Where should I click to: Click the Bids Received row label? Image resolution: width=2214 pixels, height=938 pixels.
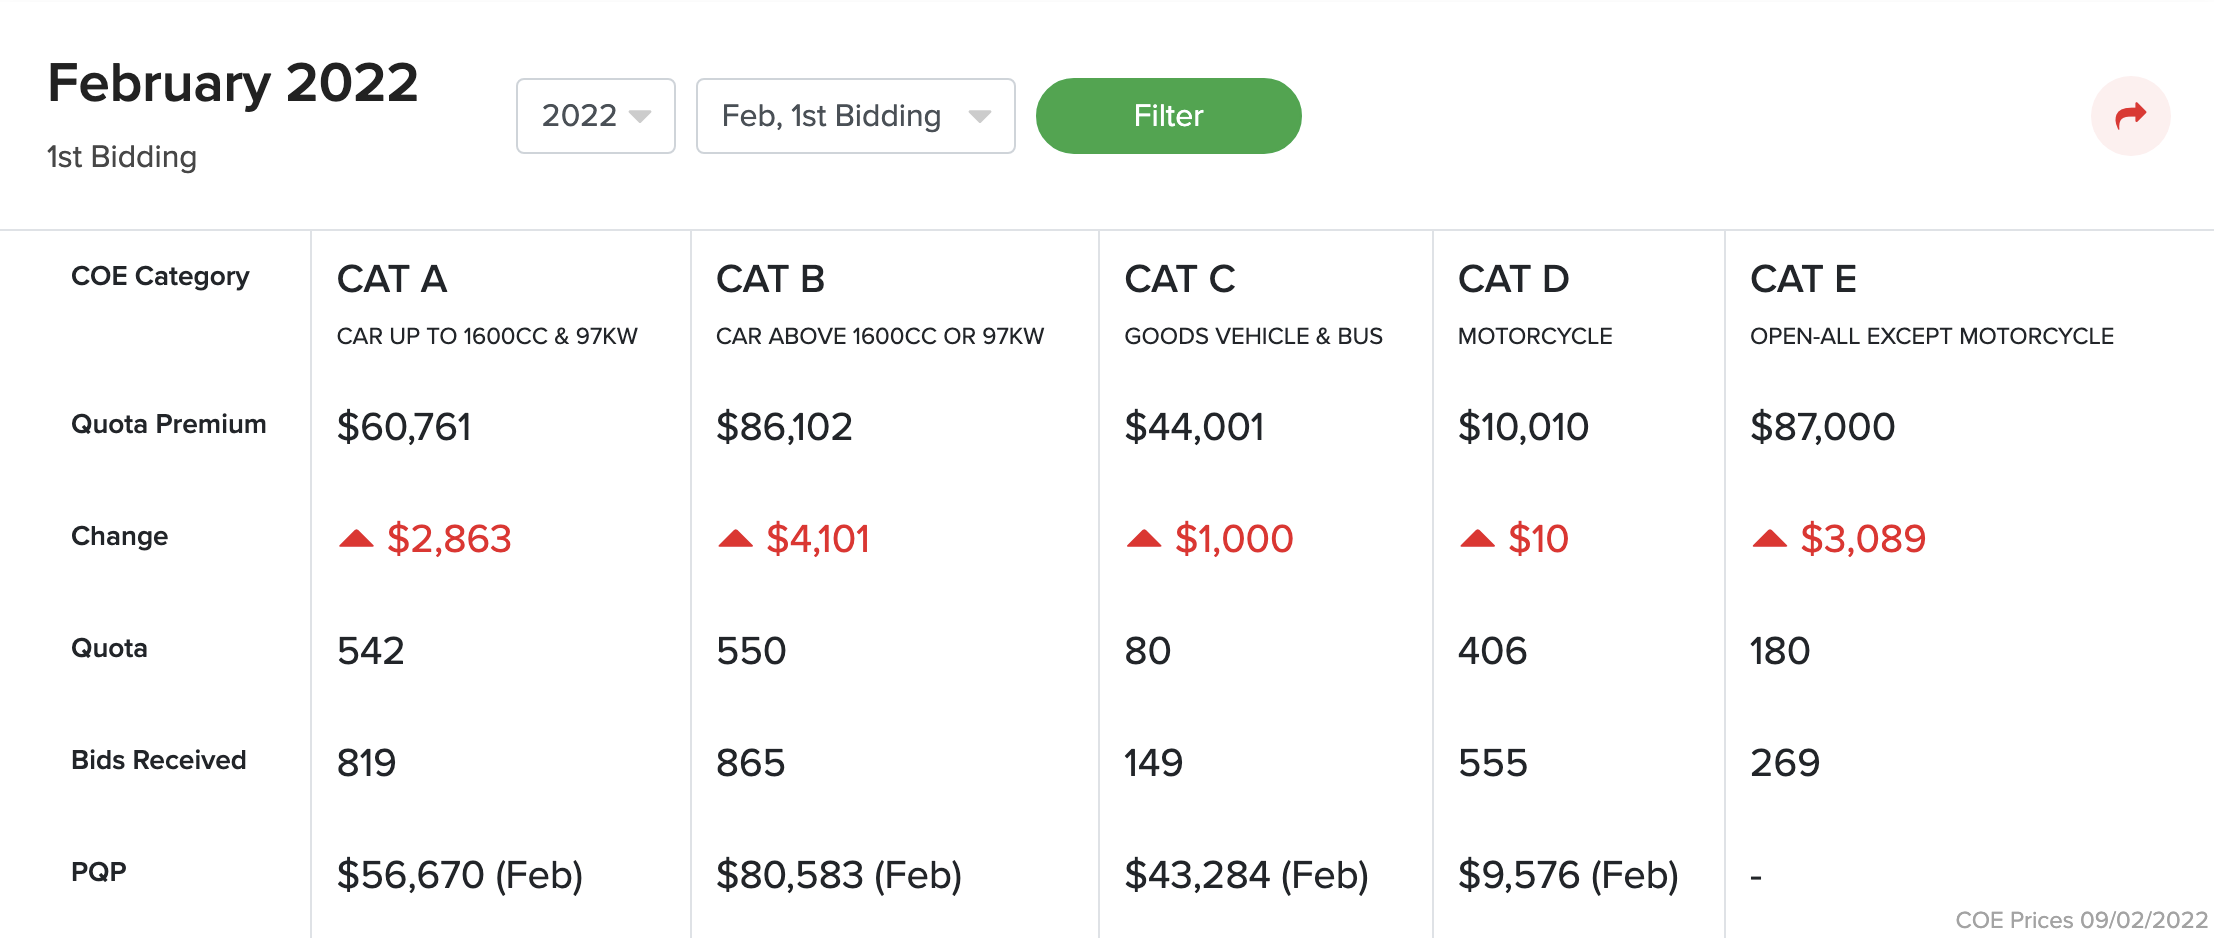[158, 760]
